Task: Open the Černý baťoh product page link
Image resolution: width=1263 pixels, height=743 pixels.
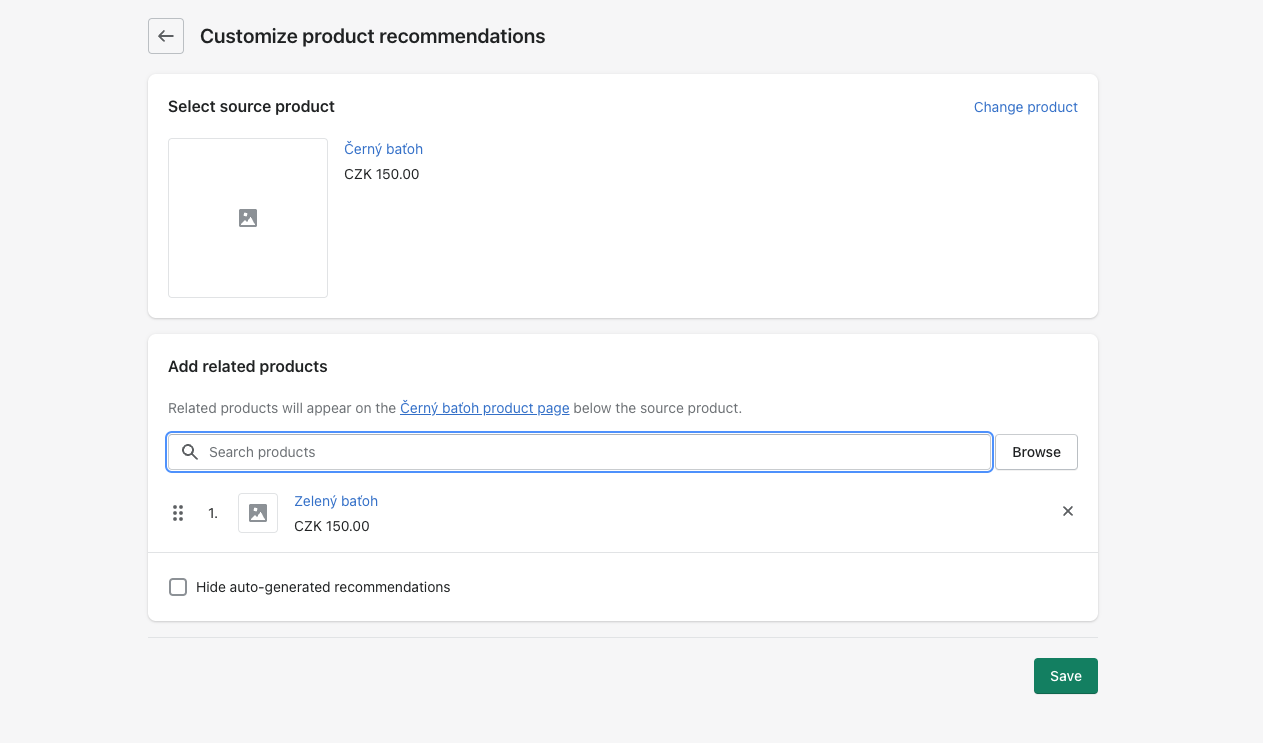Action: point(484,408)
